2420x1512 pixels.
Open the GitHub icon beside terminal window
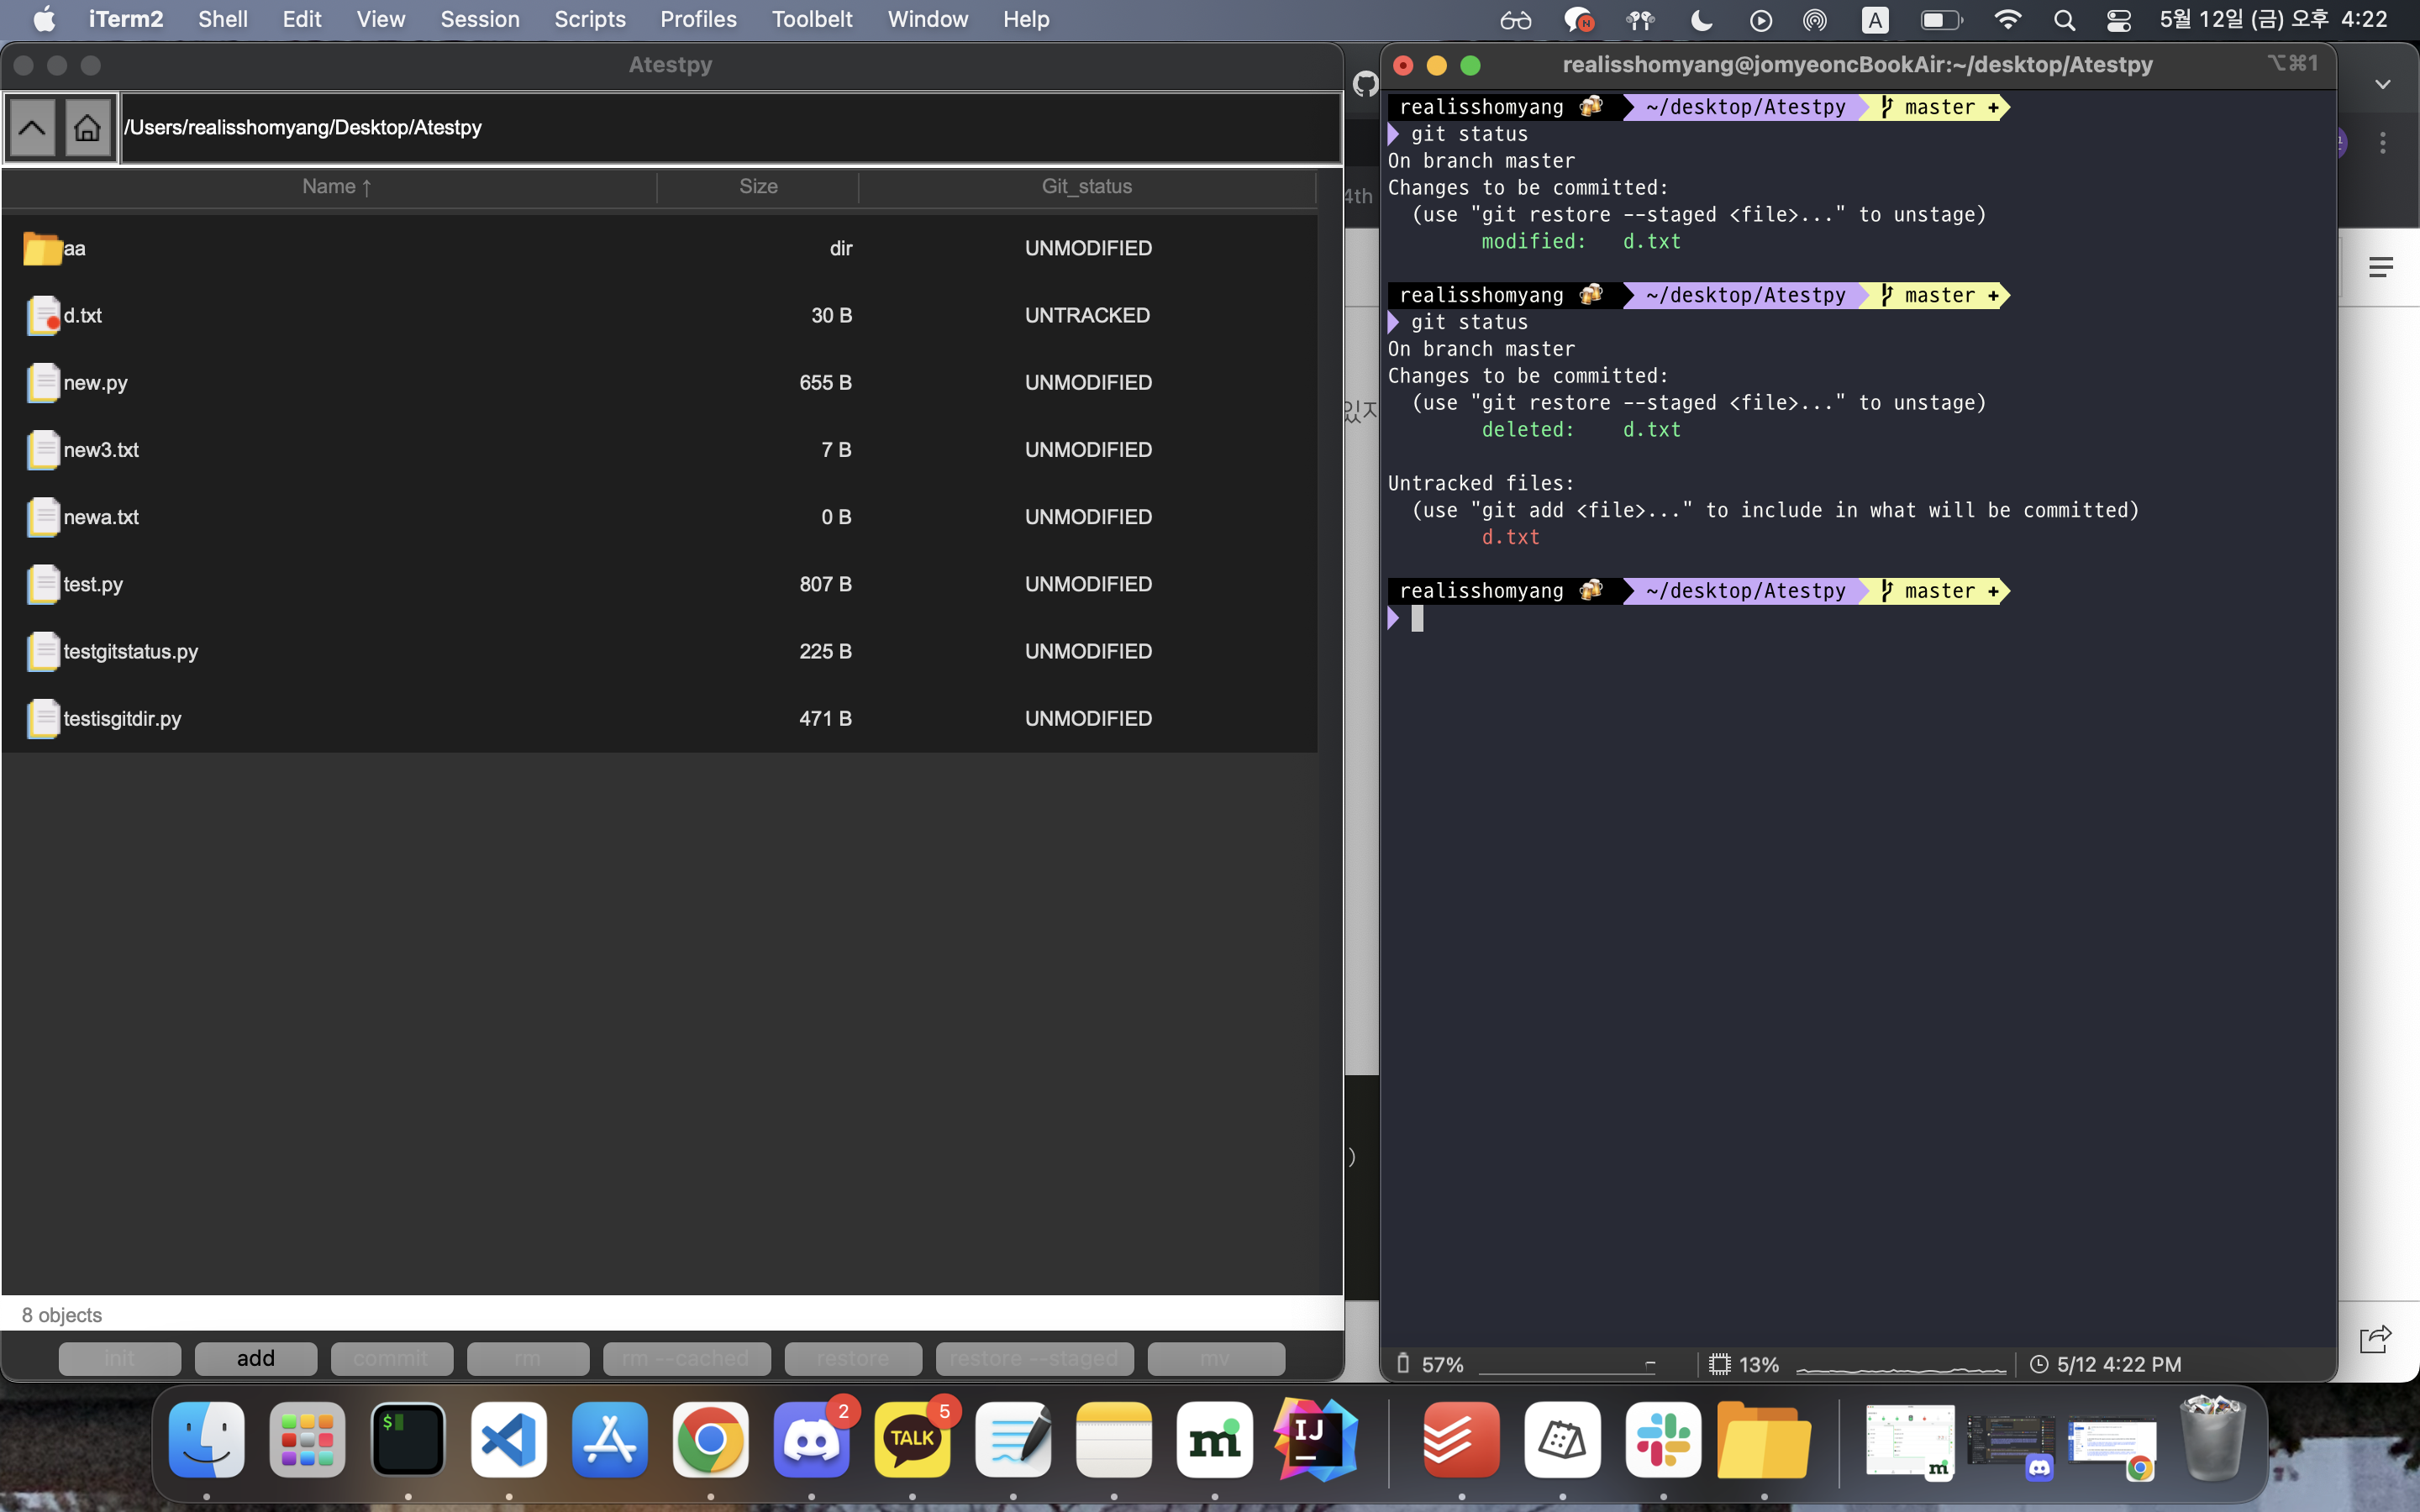pyautogui.click(x=1365, y=85)
